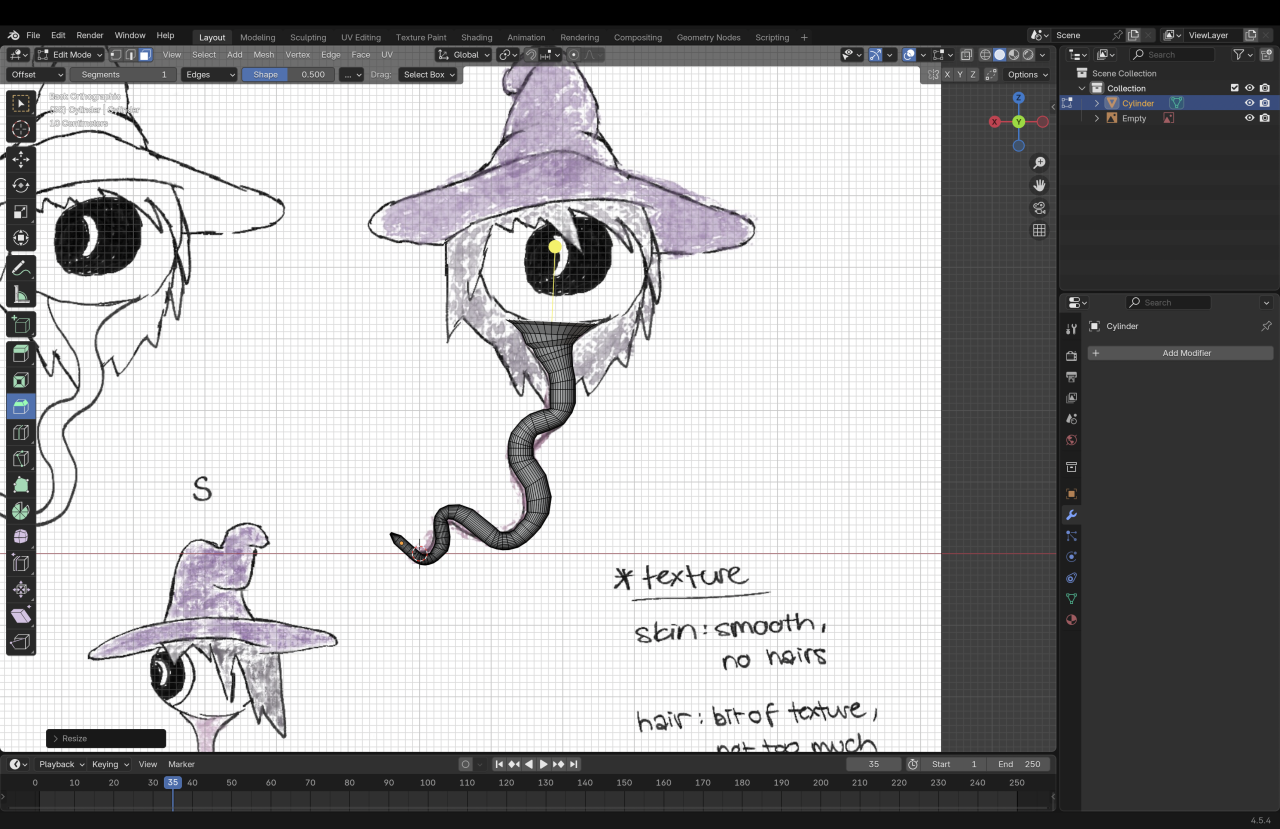Open the Global transform orientation dropdown
The width and height of the screenshot is (1280, 829).
(x=465, y=55)
